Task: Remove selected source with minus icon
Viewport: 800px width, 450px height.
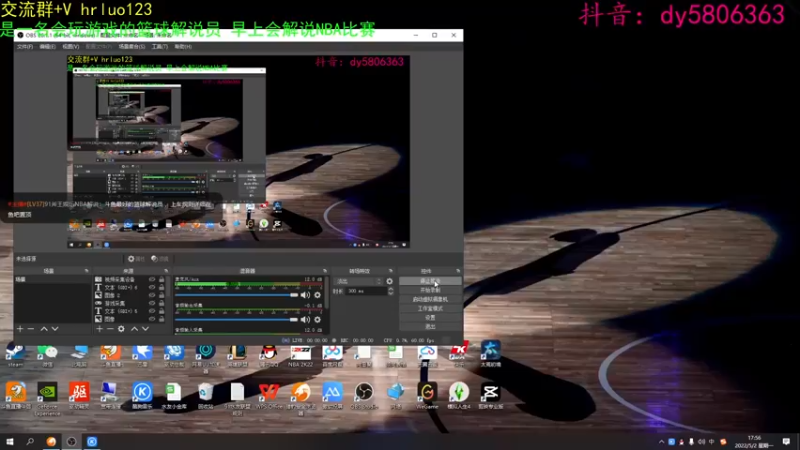Action: [x=110, y=329]
